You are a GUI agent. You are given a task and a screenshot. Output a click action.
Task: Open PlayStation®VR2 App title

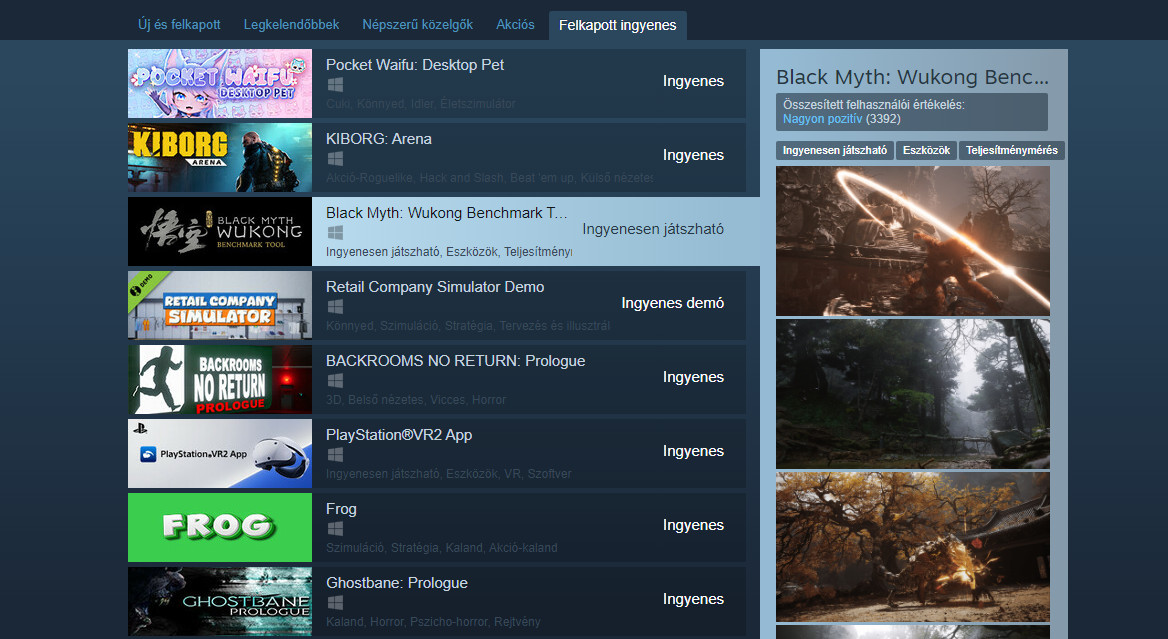[399, 435]
